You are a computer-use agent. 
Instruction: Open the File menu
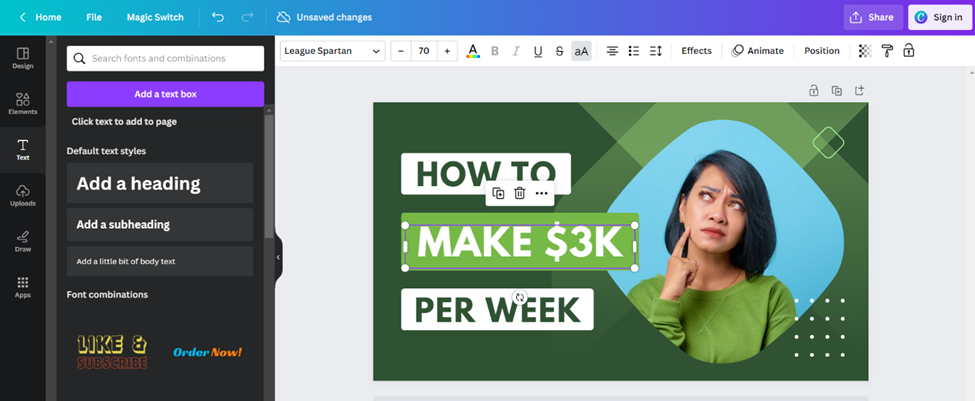point(94,17)
